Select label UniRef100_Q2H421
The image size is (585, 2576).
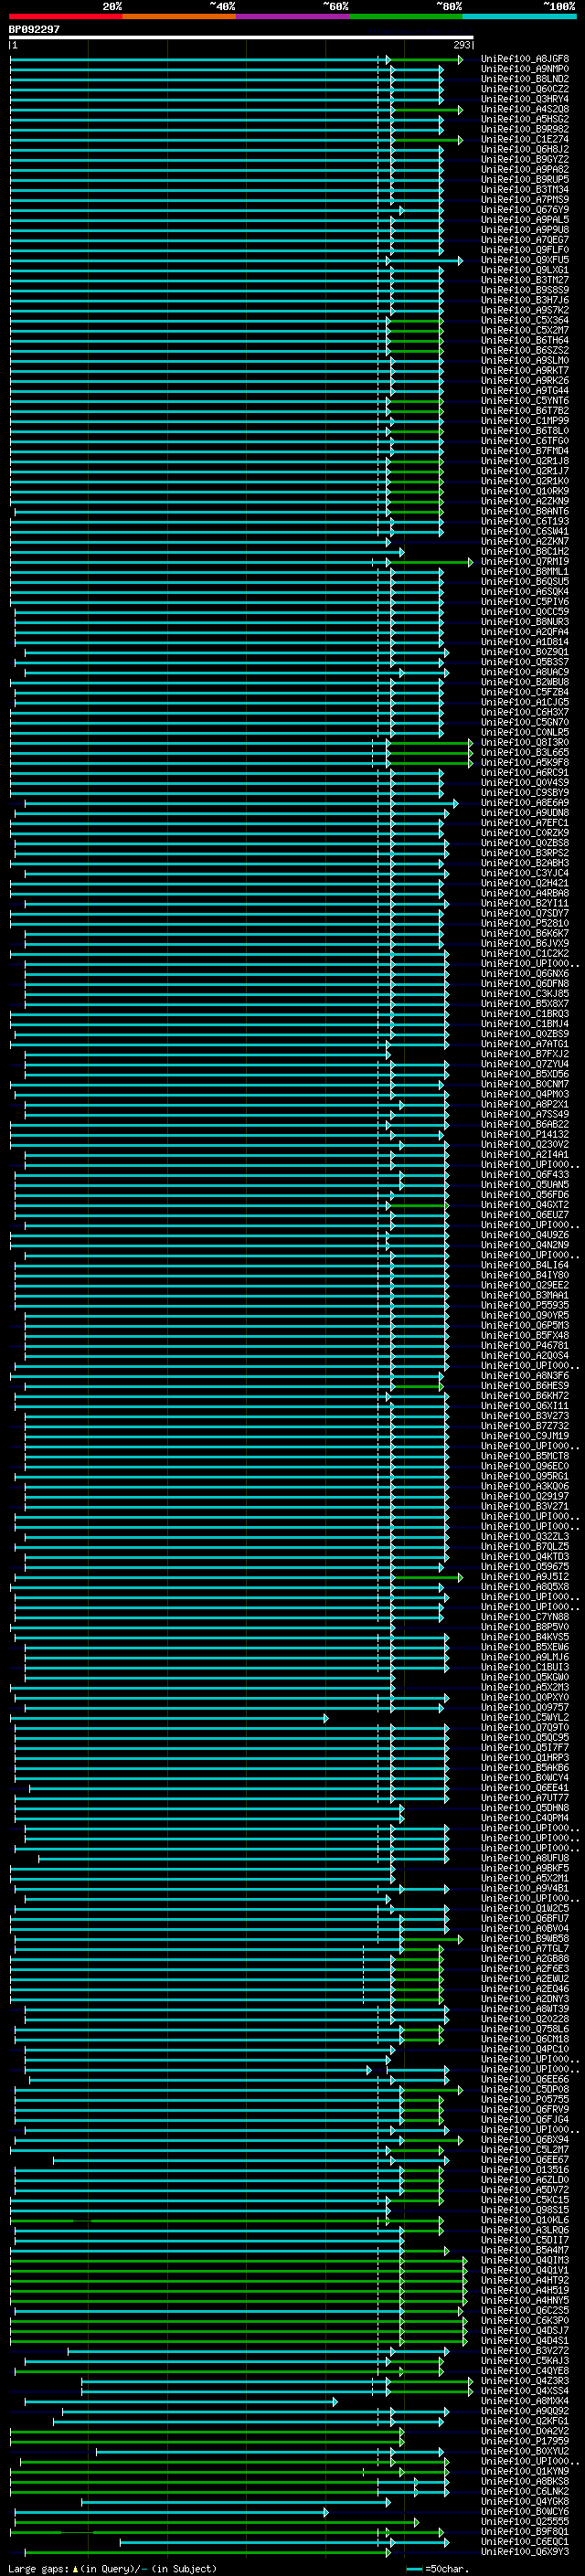[525, 883]
